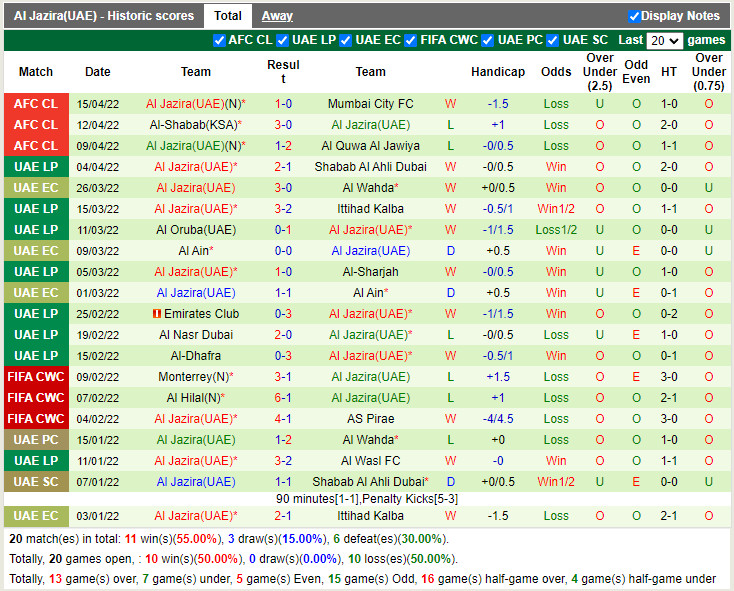Viewport: 734px width, 591px height.
Task: Click the Handicap column header
Action: pos(498,72)
